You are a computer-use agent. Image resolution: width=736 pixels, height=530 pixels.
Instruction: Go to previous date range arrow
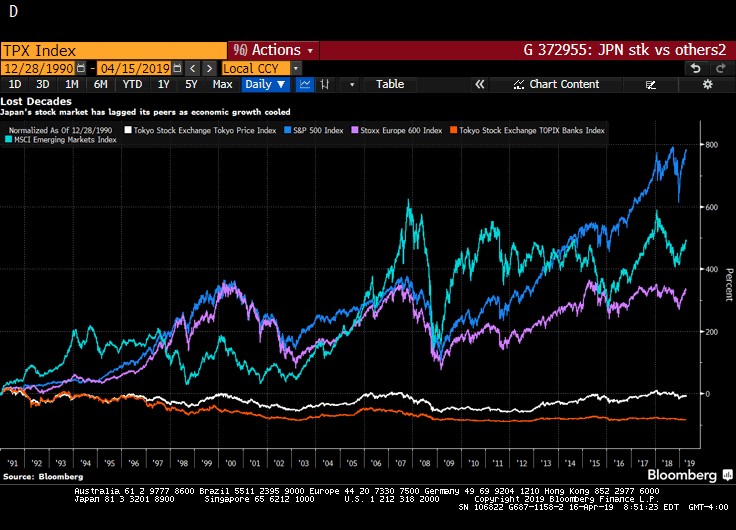pyautogui.click(x=192, y=69)
